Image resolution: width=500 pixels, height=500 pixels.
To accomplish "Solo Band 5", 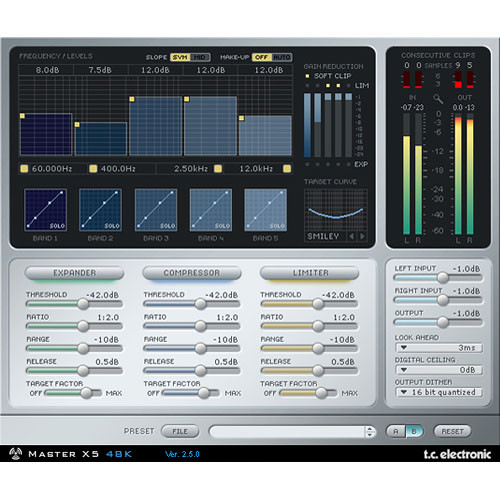I will click(277, 226).
